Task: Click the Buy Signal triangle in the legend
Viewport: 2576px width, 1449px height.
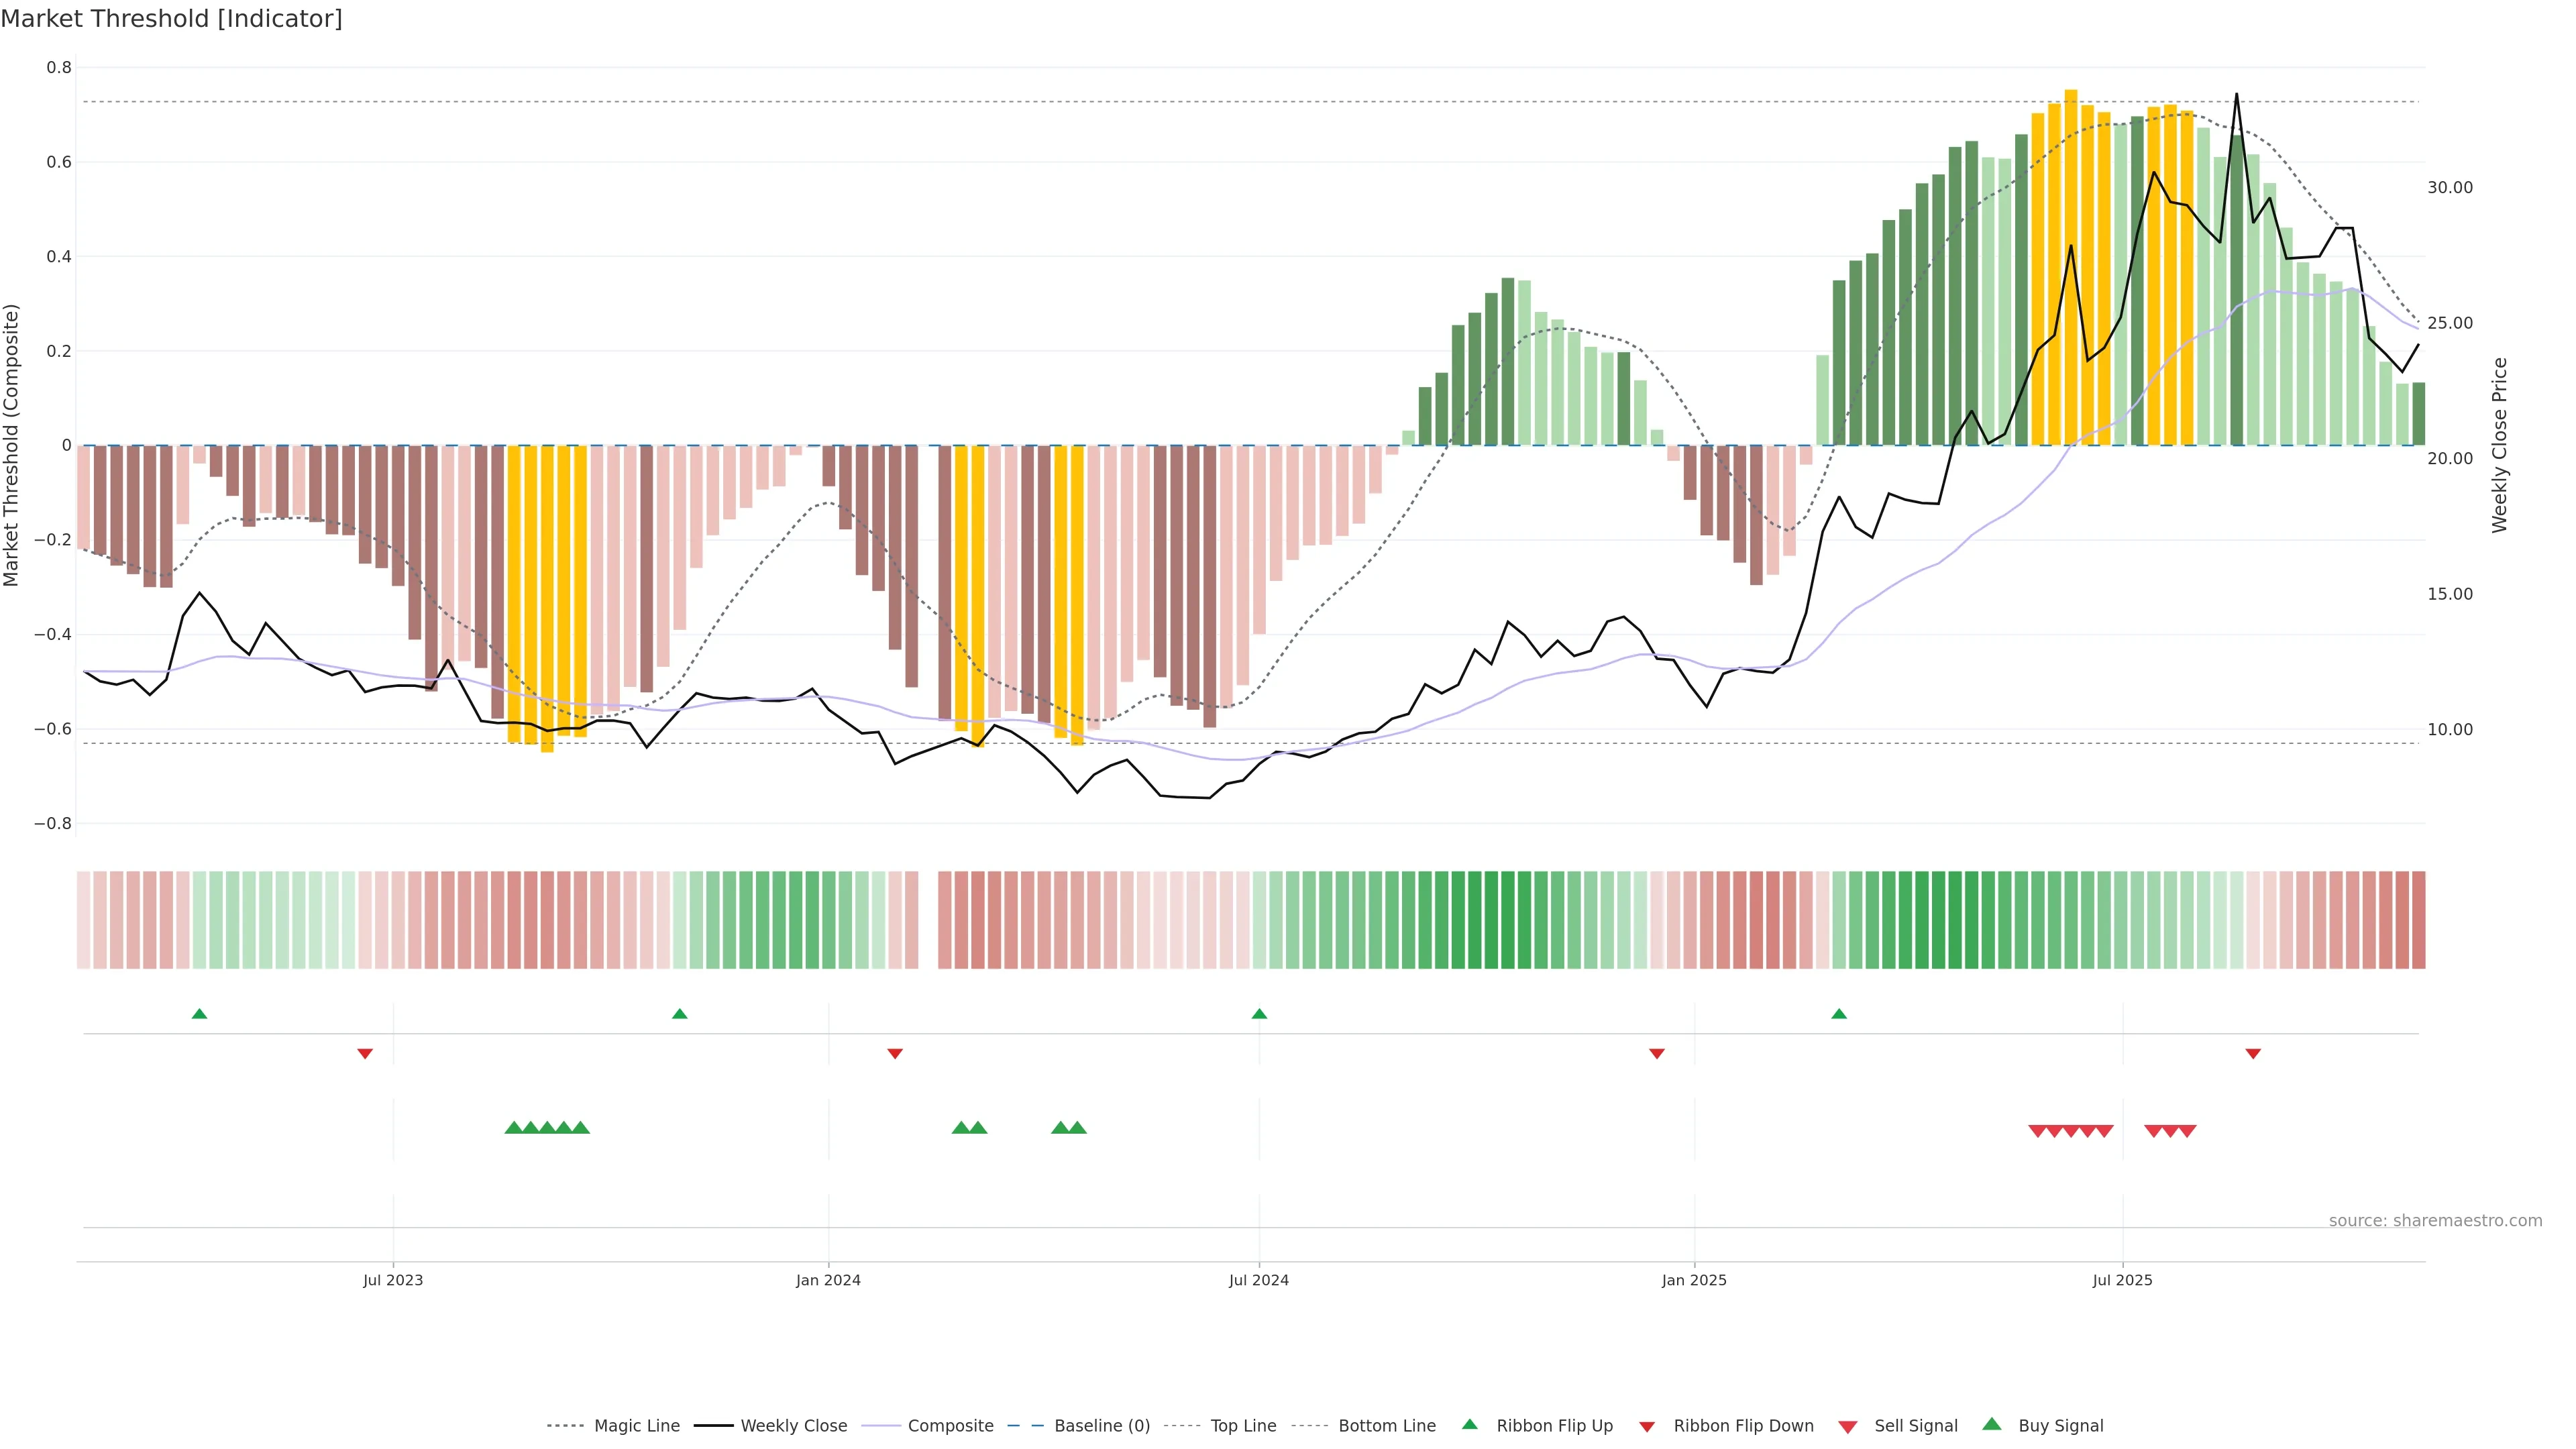Action: pos(1992,1424)
